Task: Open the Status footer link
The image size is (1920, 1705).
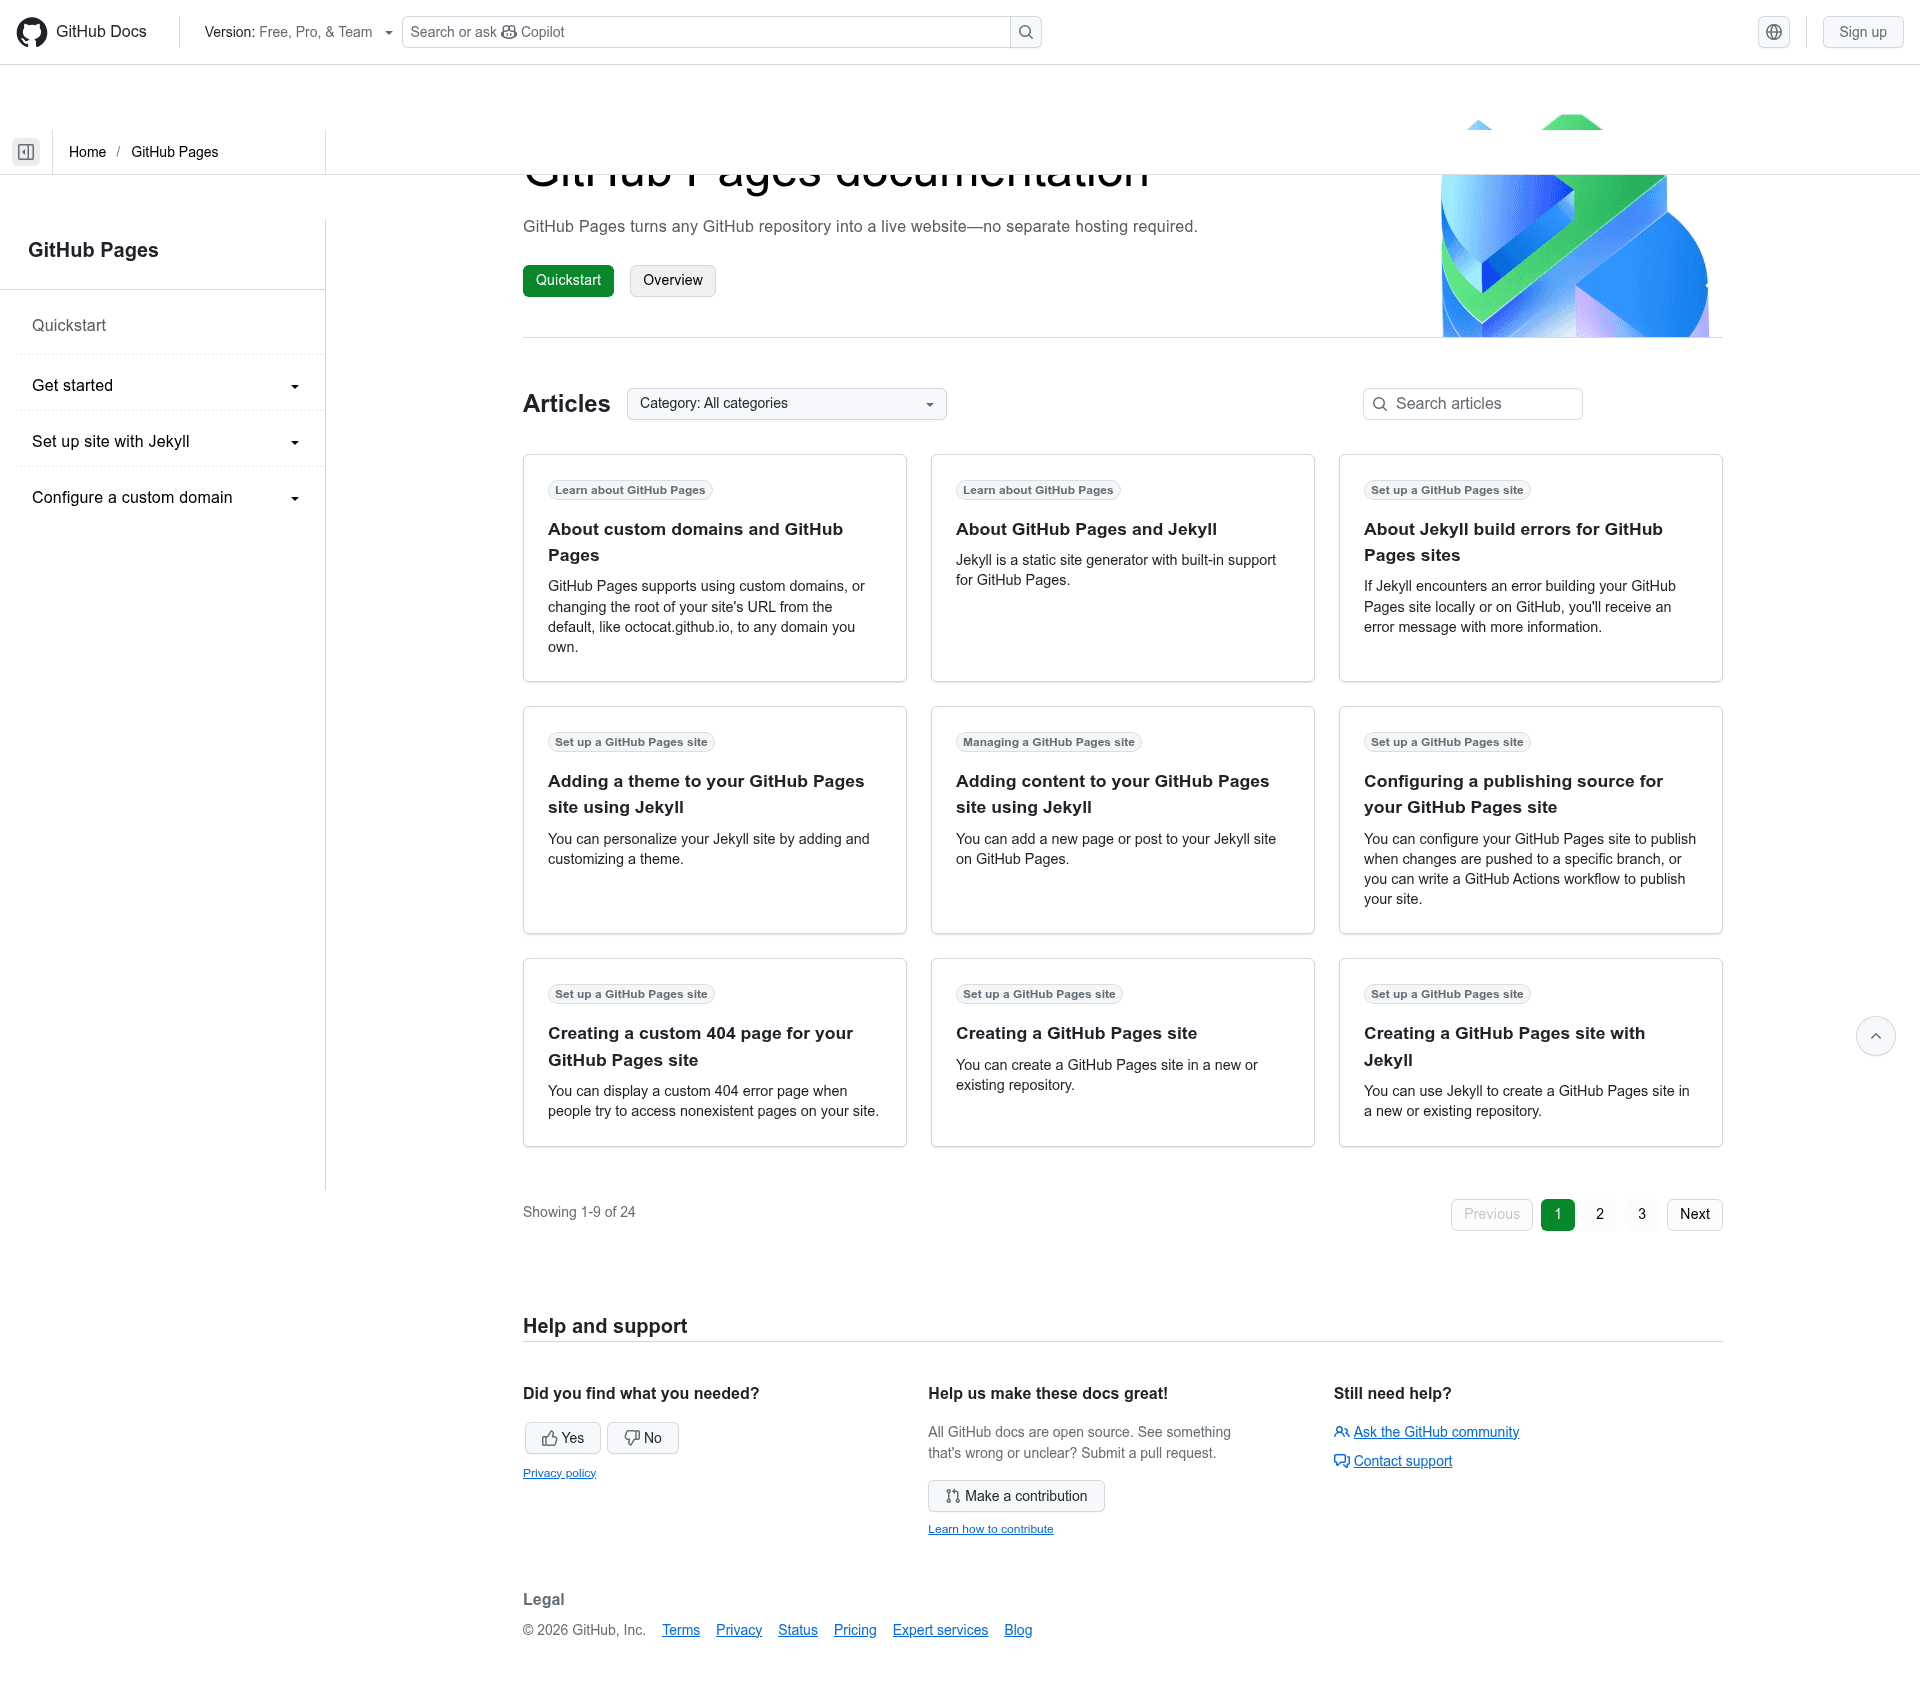Action: (x=798, y=1630)
